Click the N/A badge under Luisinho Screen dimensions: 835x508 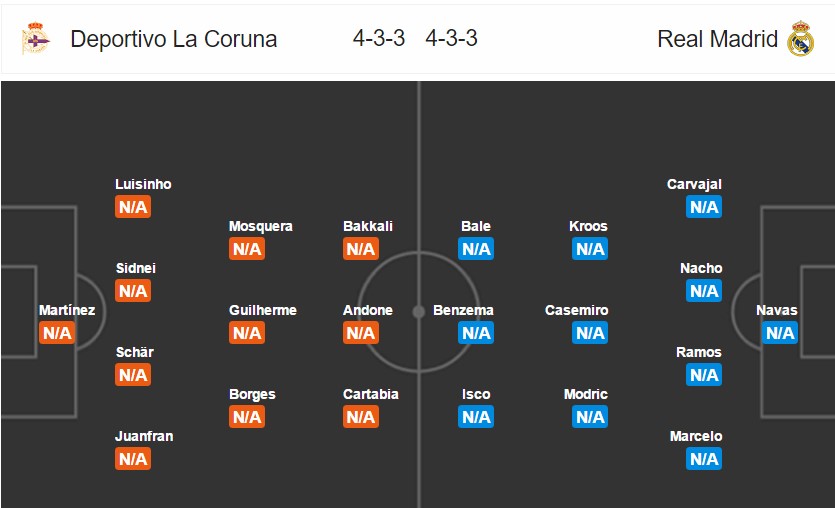pos(133,207)
